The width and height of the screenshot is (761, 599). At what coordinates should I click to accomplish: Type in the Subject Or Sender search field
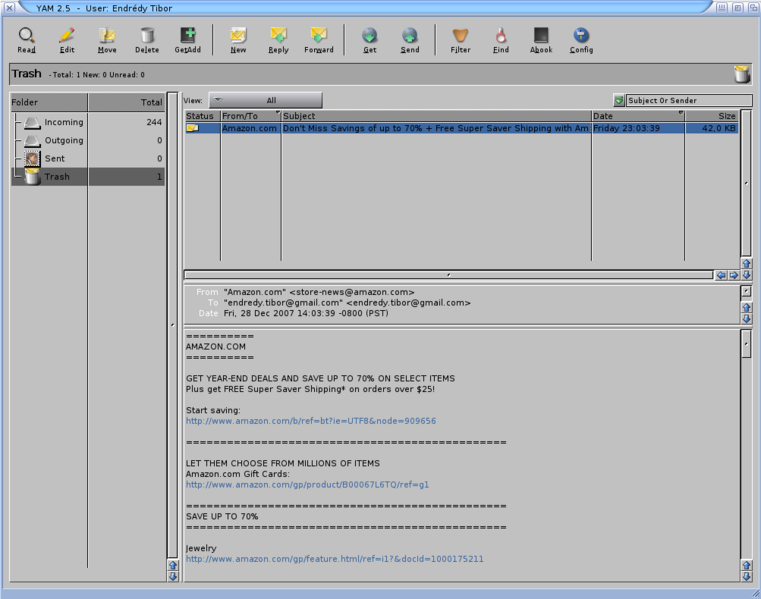pyautogui.click(x=688, y=101)
